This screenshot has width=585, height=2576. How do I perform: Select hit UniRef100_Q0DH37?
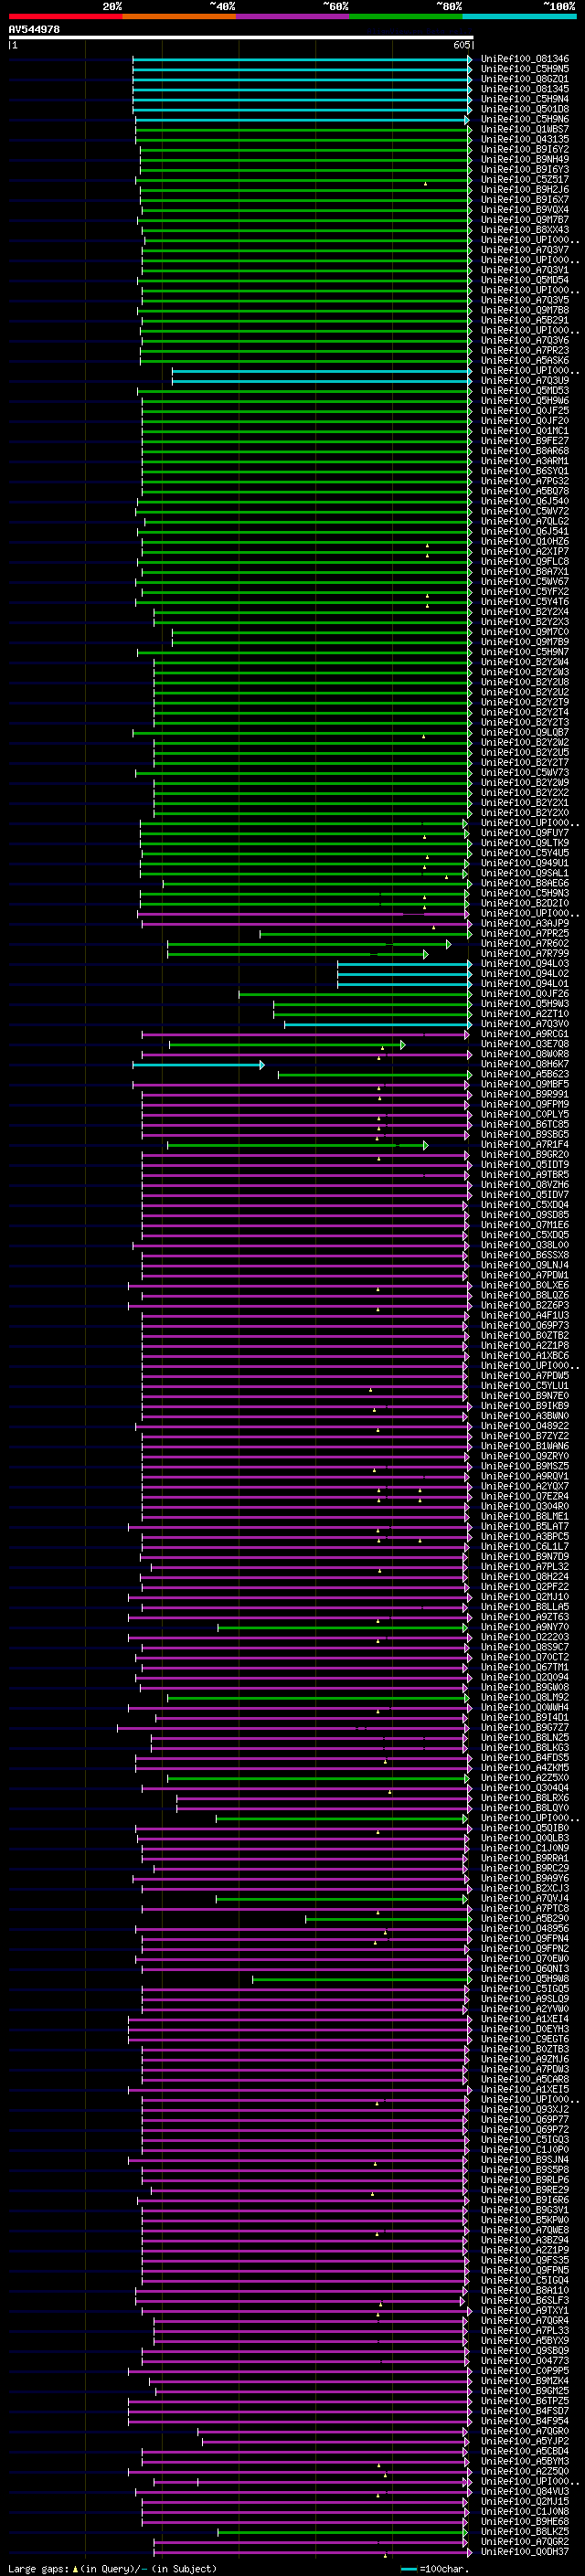click(525, 2552)
